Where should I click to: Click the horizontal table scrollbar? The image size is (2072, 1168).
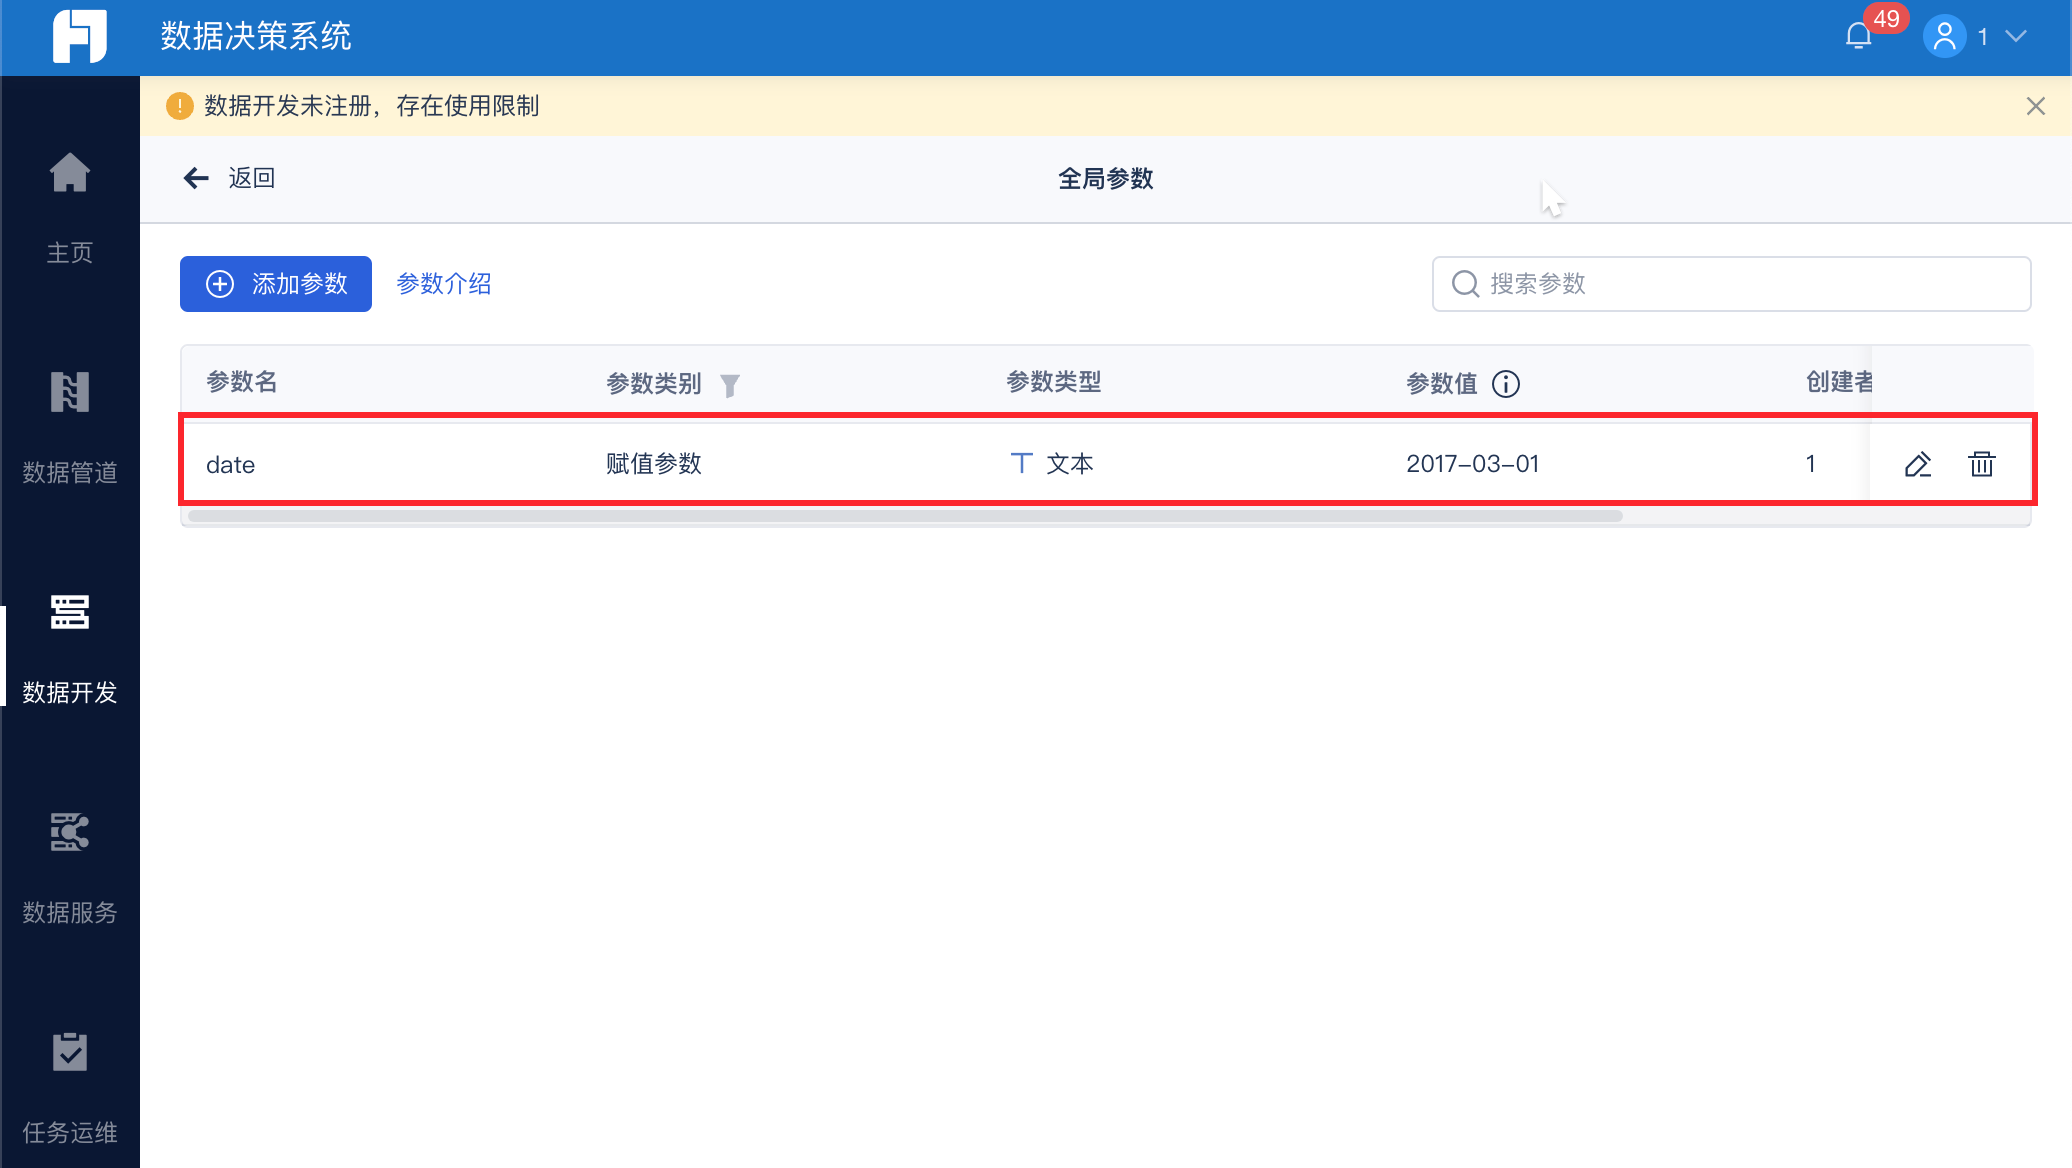coord(905,517)
